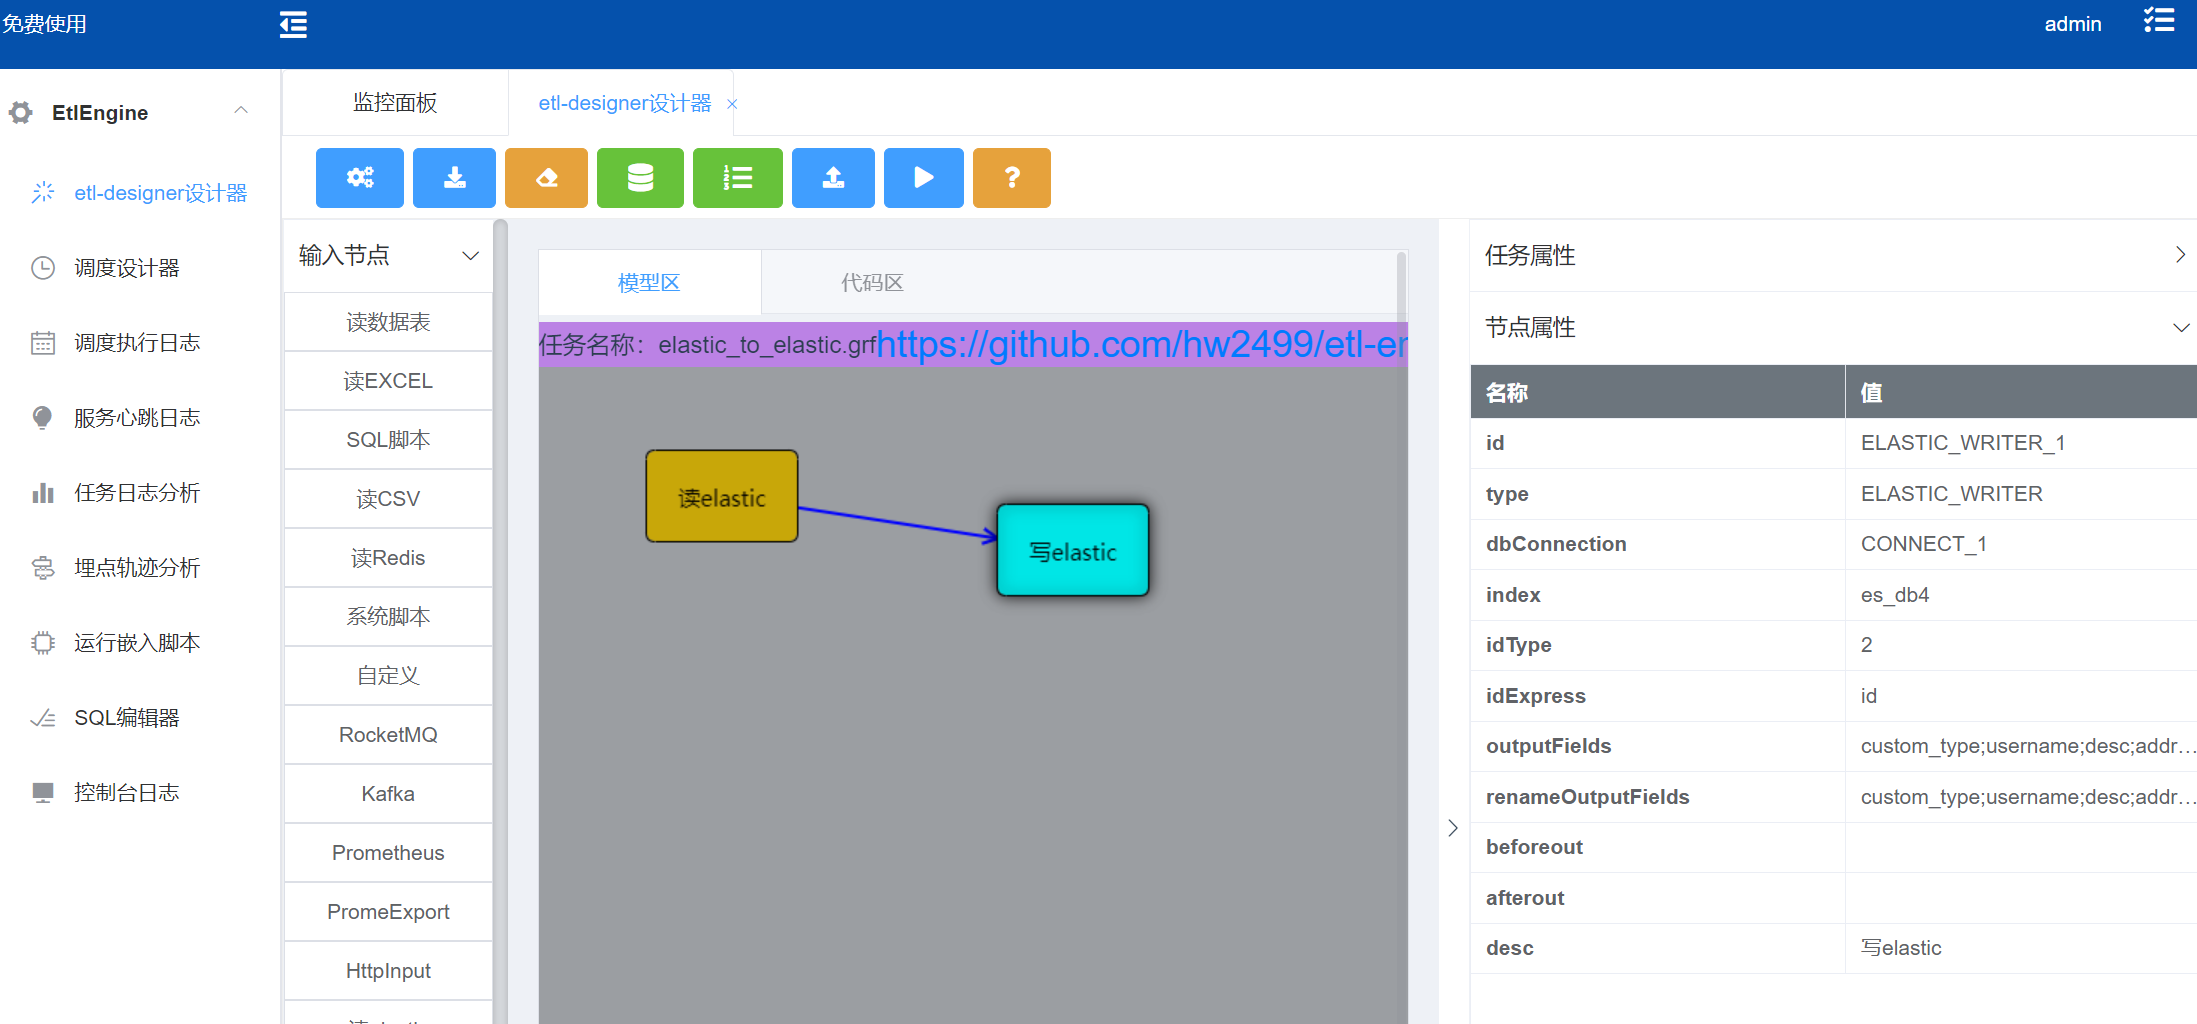Select the 系统脚本 input node
2197x1024 pixels.
[388, 617]
